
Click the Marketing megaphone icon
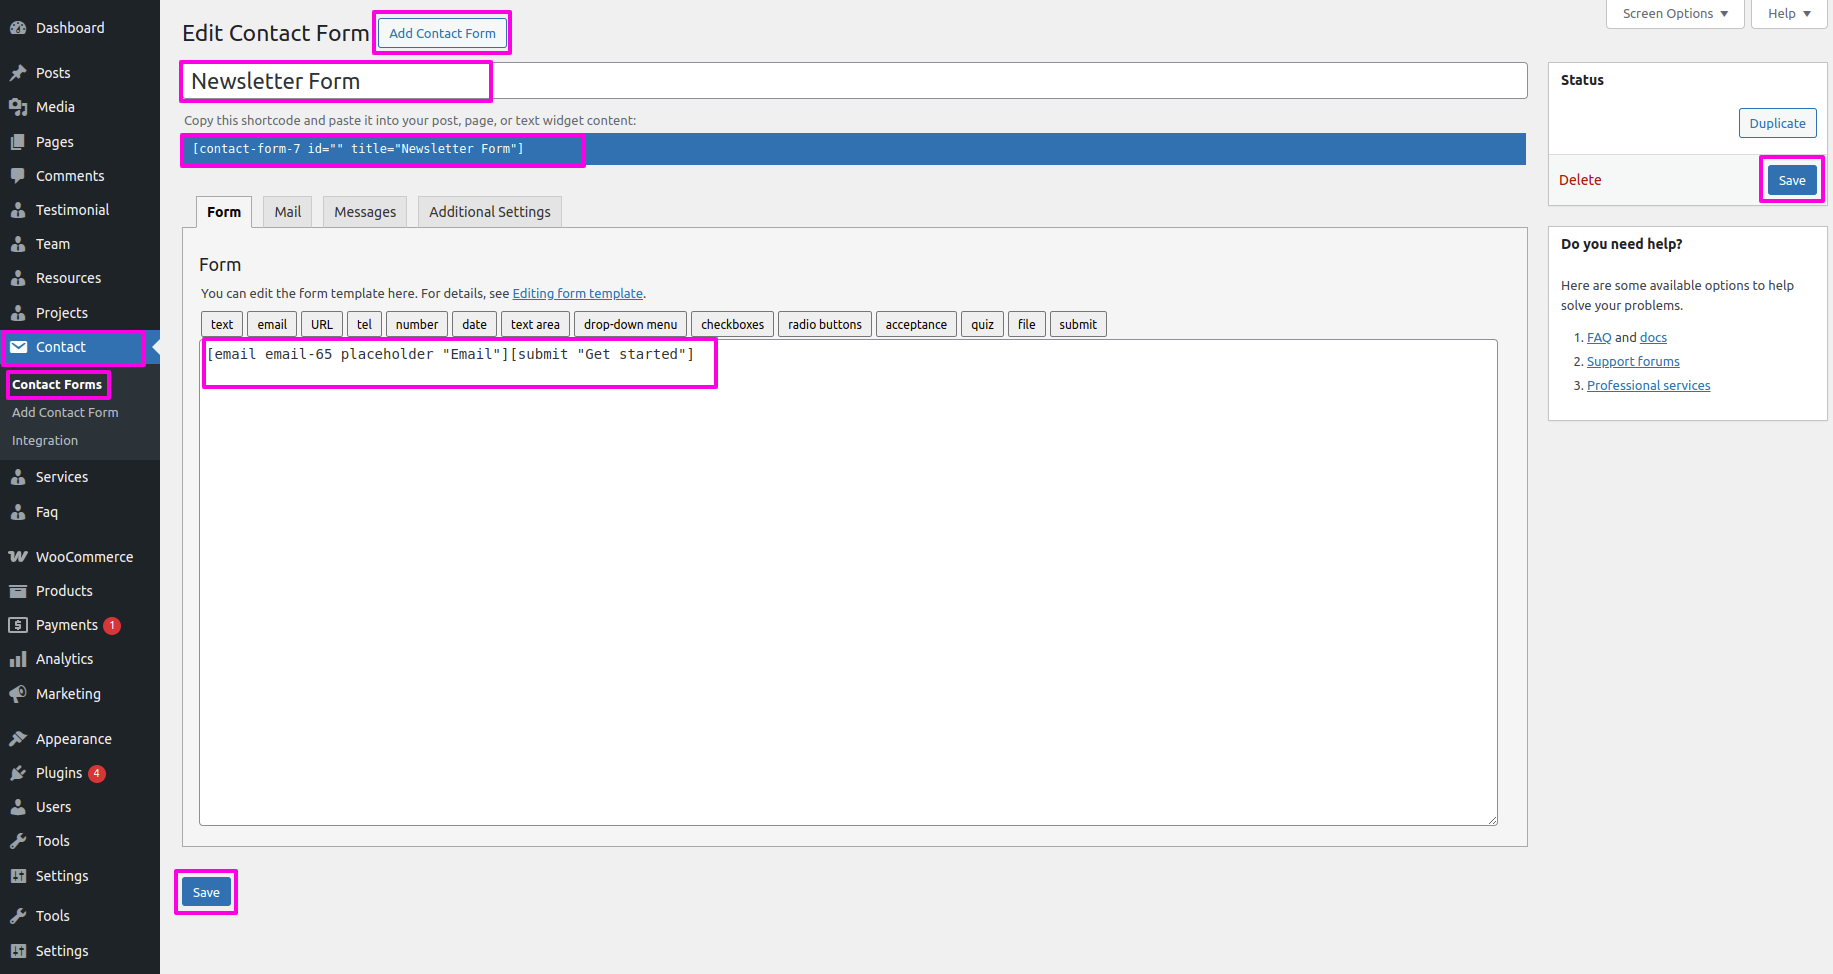click(18, 694)
